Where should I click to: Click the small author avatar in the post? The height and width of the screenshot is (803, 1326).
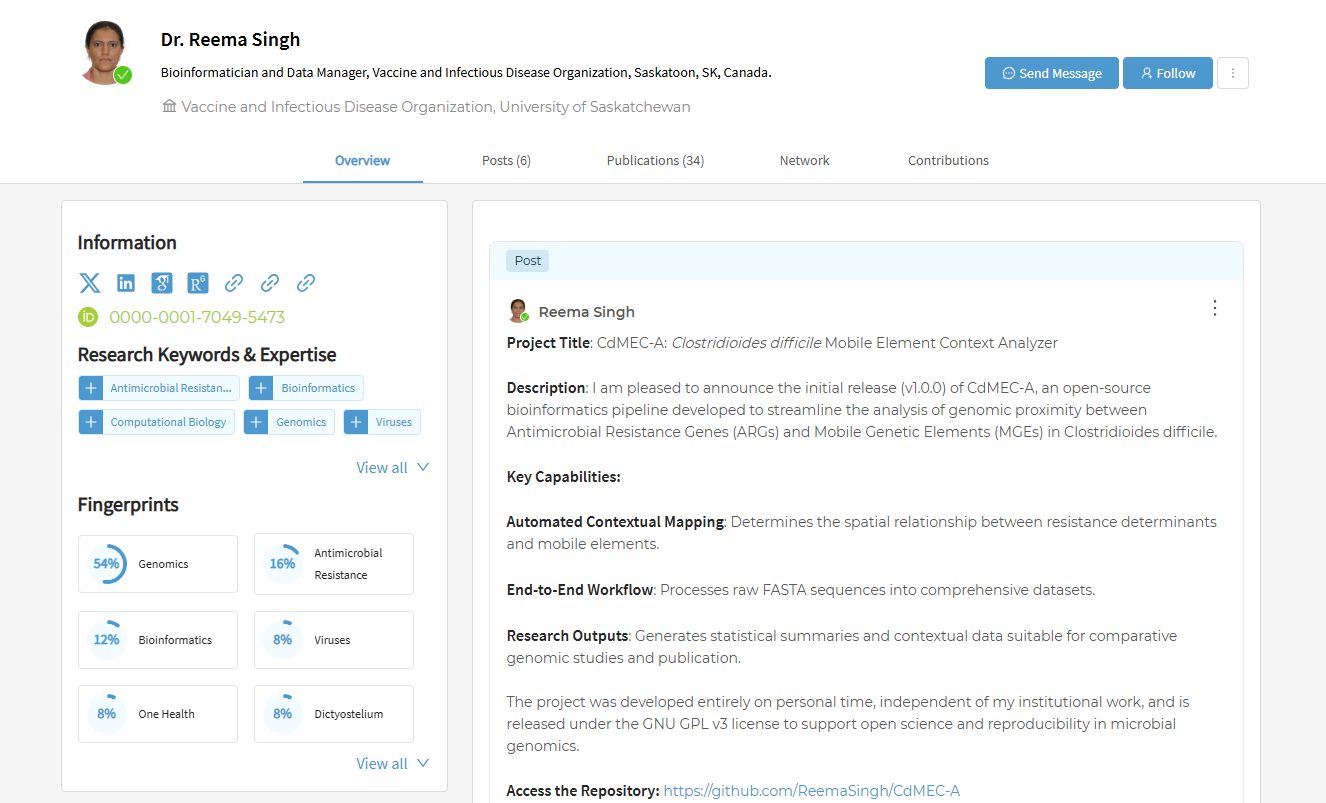[x=518, y=311]
